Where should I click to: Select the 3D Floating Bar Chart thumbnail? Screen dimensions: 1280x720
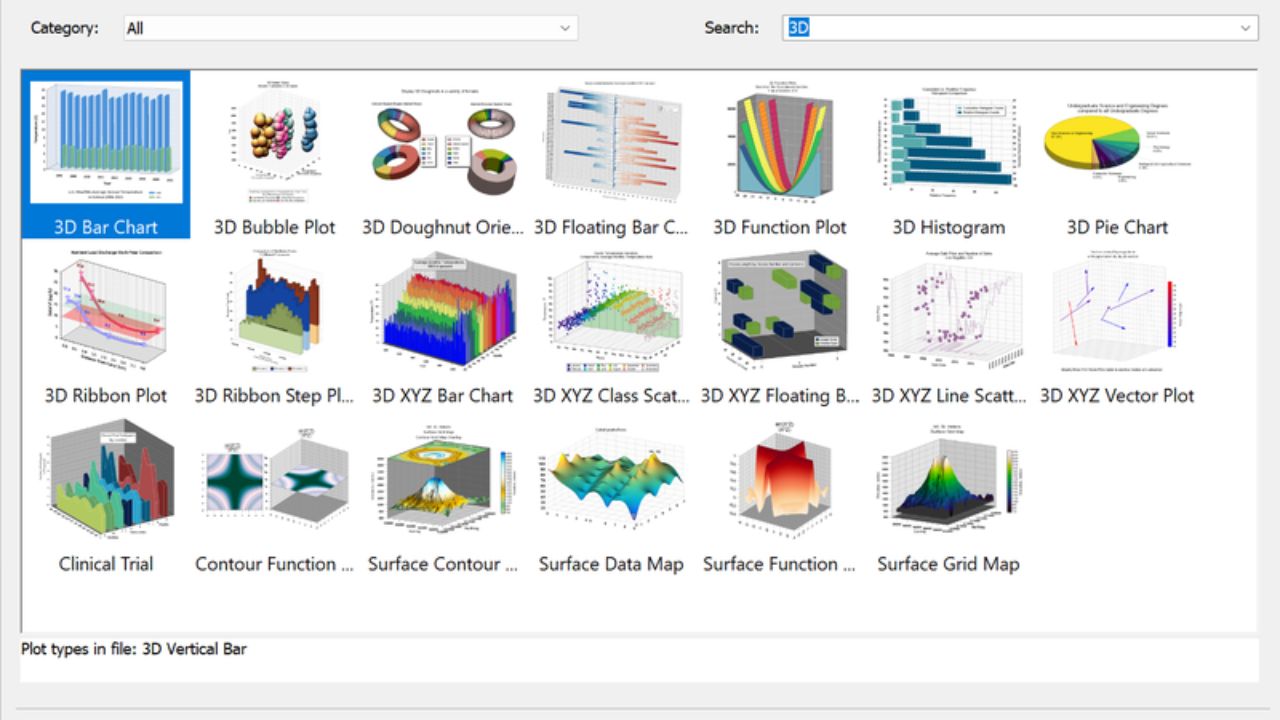[x=611, y=144]
